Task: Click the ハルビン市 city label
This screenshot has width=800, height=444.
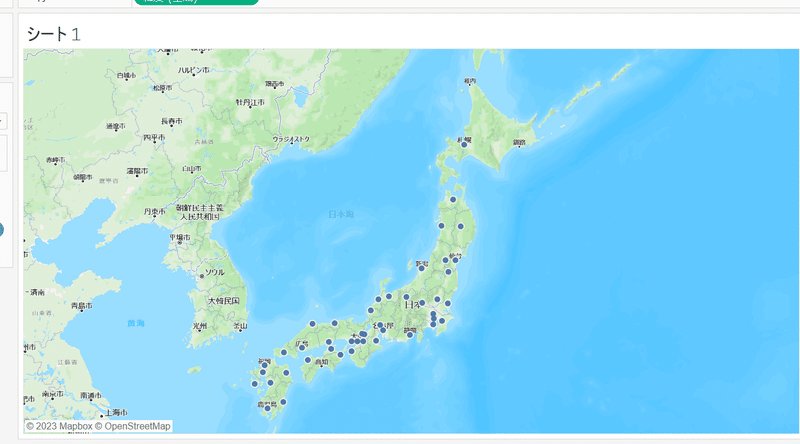Action: tap(193, 70)
